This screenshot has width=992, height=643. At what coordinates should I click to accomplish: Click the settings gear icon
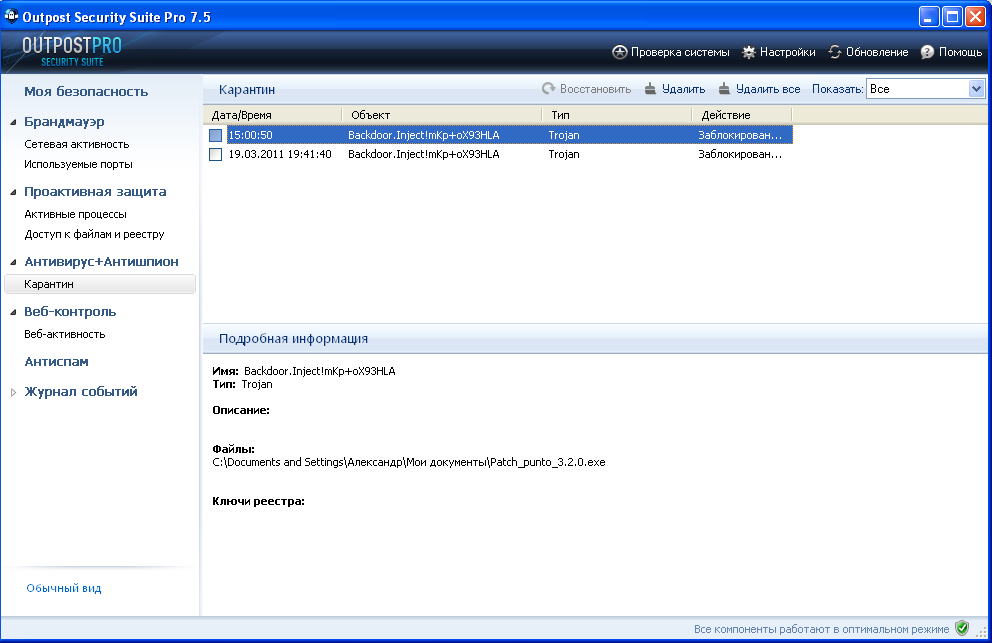coord(748,52)
